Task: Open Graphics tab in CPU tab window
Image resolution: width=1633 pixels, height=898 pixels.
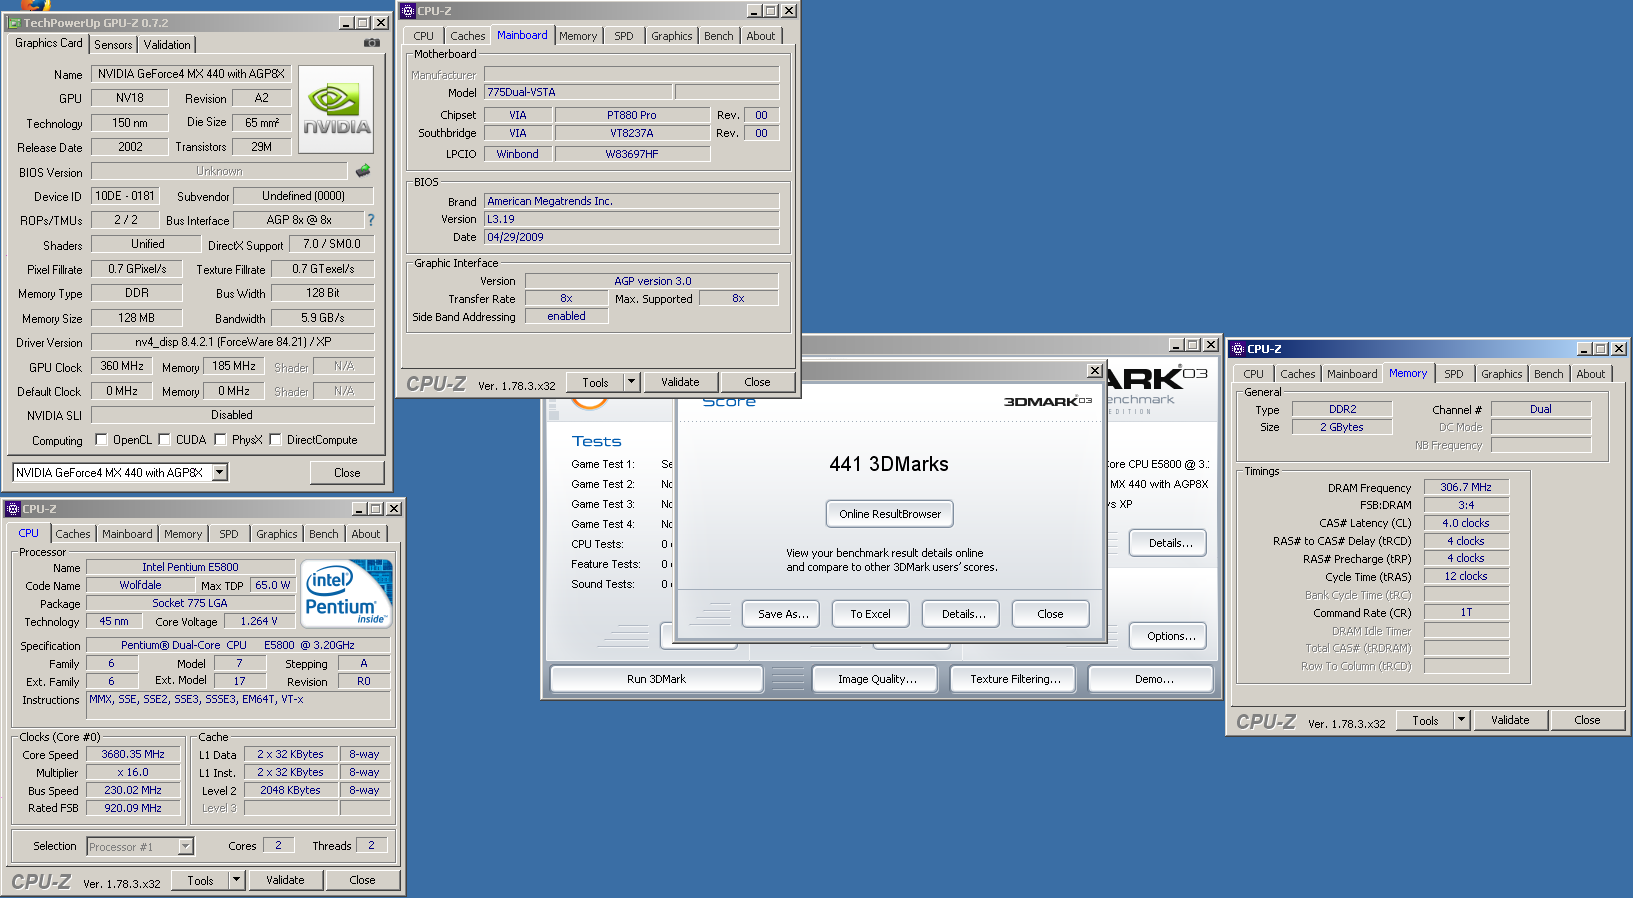Action: 277,534
